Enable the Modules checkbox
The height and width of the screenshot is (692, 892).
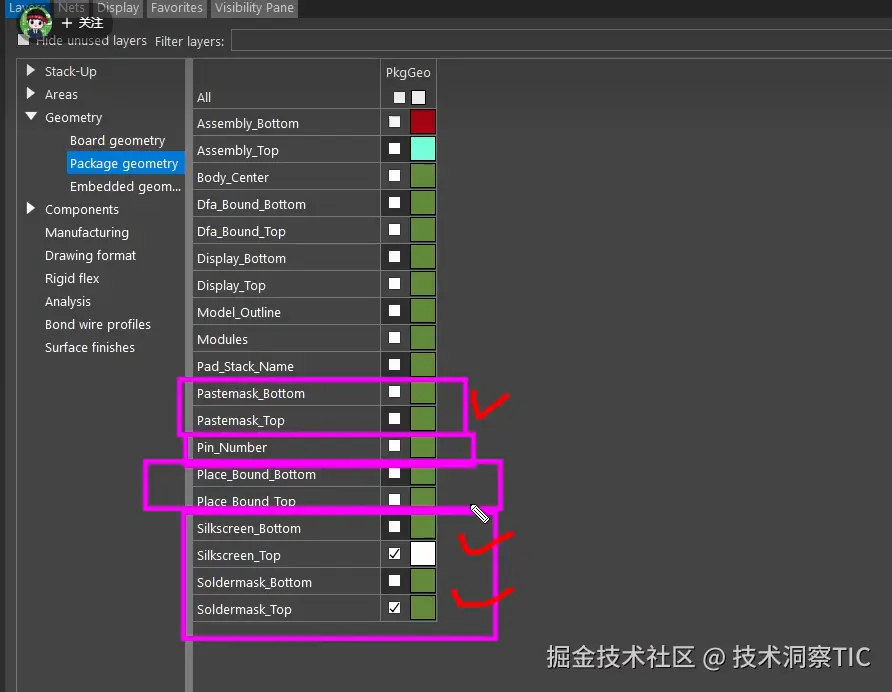394,338
